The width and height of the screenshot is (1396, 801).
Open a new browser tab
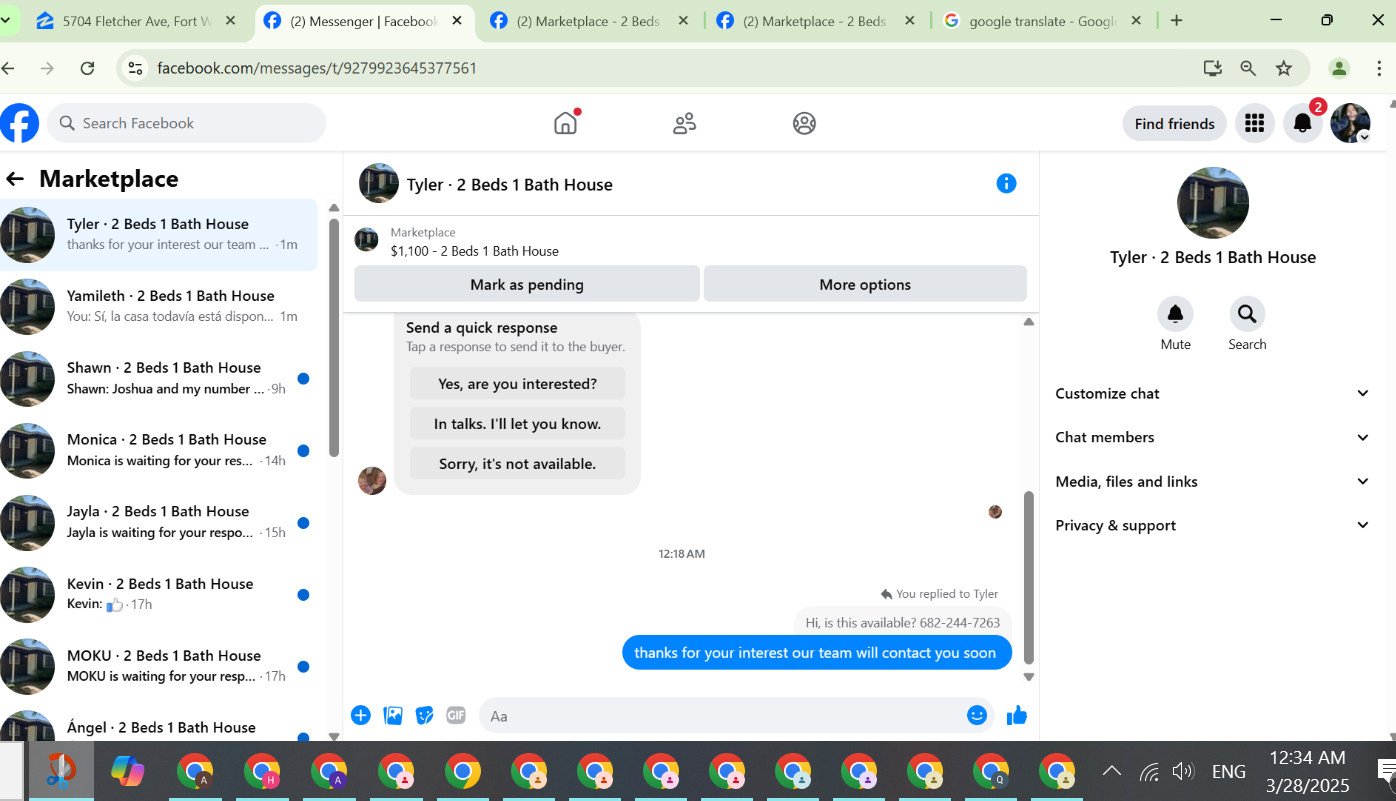tap(1176, 21)
